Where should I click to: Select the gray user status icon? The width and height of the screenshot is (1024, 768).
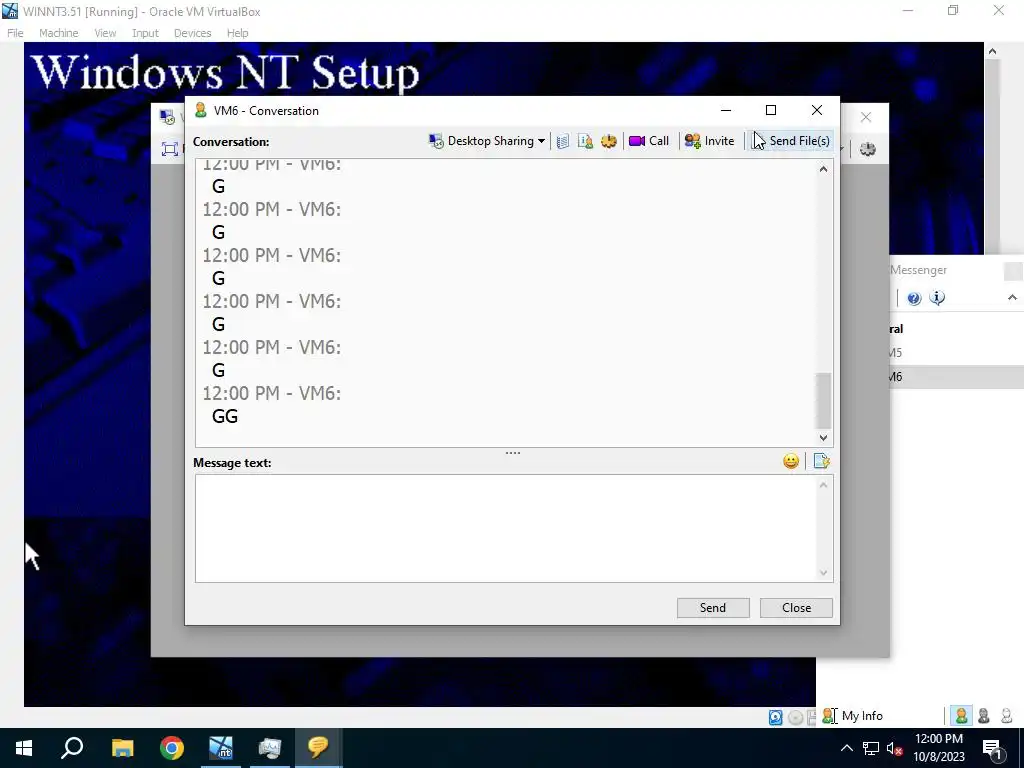coord(984,716)
